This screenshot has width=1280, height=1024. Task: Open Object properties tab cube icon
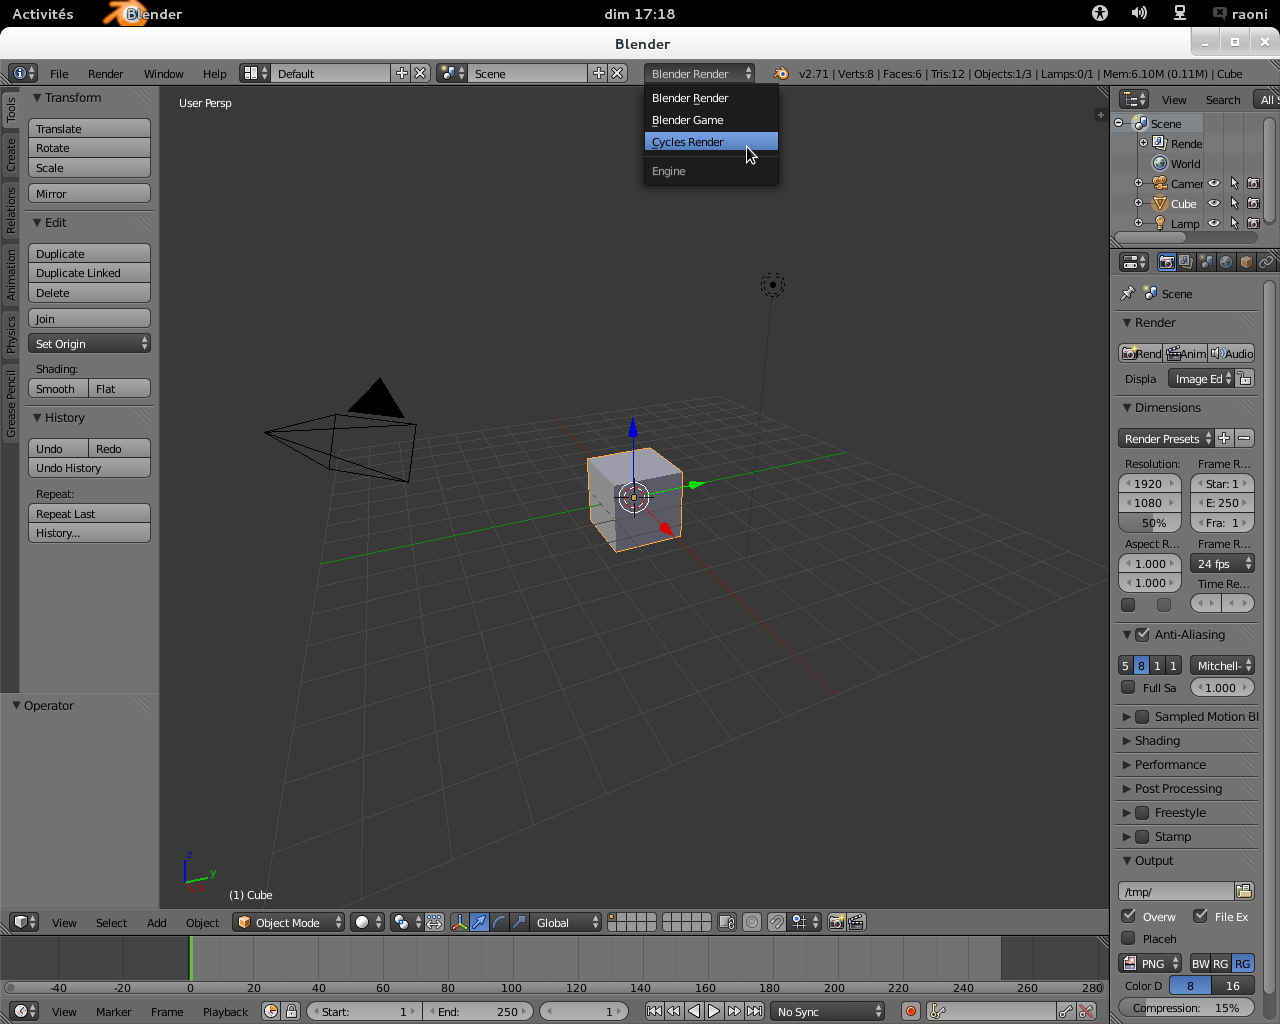coord(1246,262)
